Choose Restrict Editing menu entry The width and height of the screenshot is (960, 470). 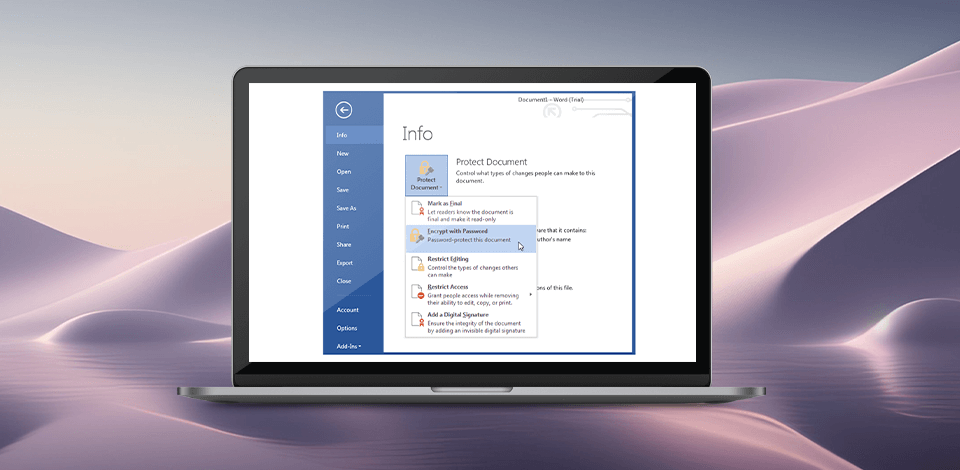coord(471,267)
